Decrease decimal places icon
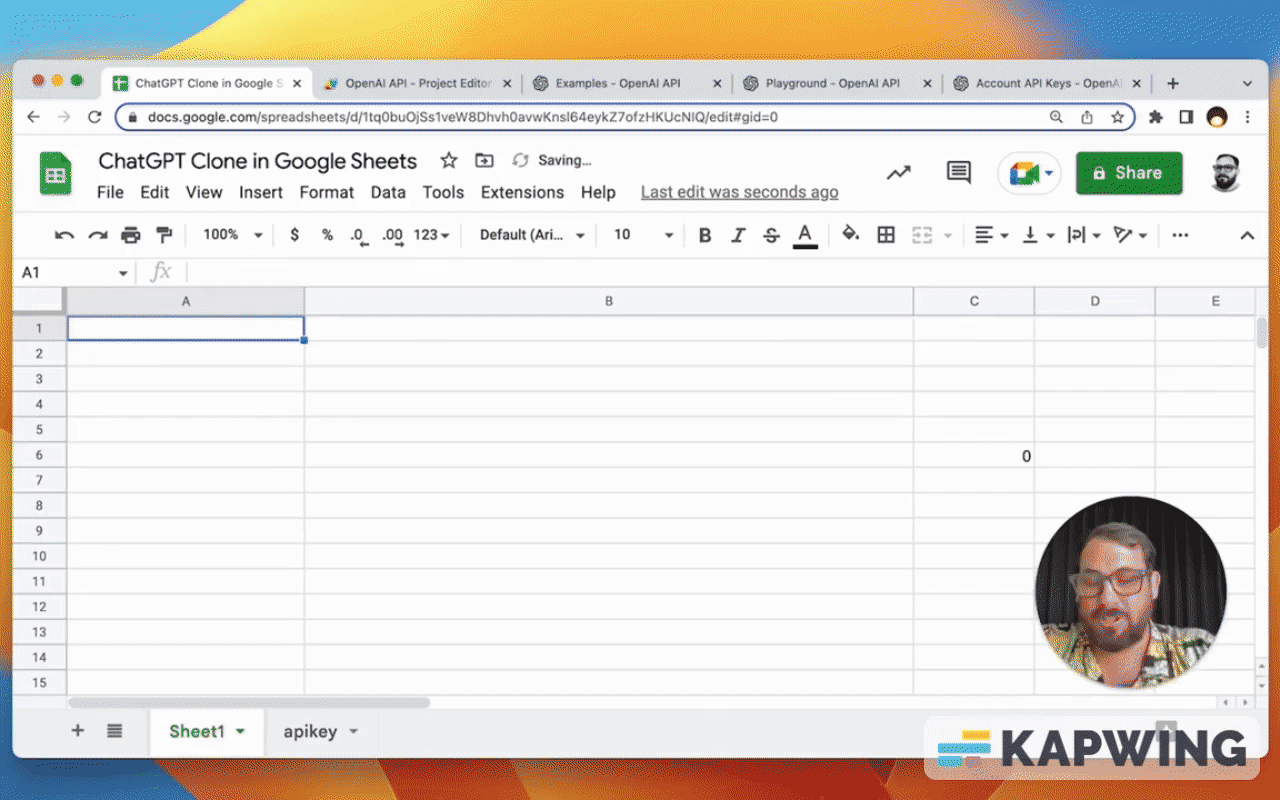The width and height of the screenshot is (1280, 800). [x=359, y=236]
